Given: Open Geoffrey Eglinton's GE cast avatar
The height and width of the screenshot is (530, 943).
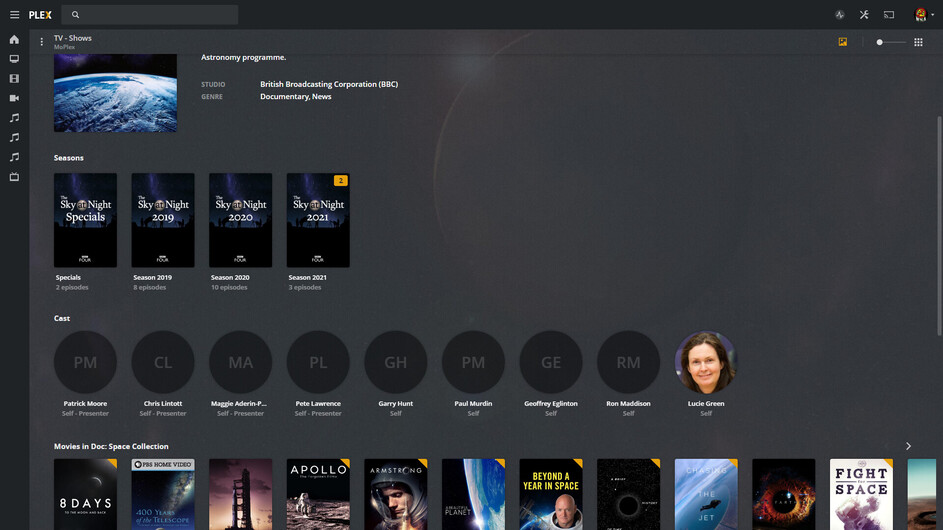Looking at the screenshot, I should 551,362.
